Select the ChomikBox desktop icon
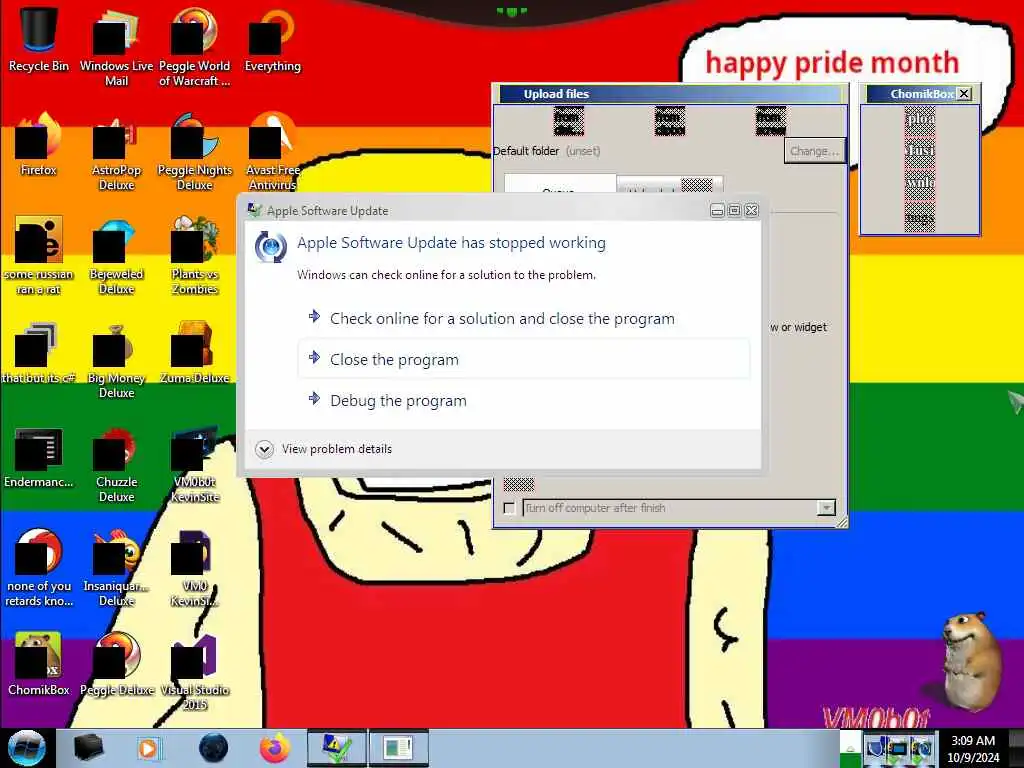Image resolution: width=1024 pixels, height=768 pixels. [x=39, y=664]
